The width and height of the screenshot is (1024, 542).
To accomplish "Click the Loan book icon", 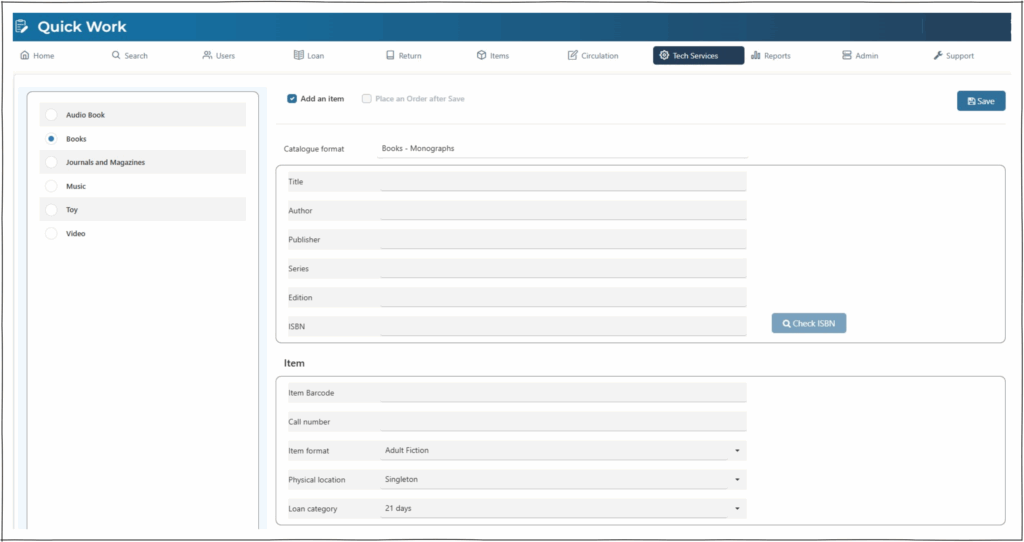I will tap(298, 56).
